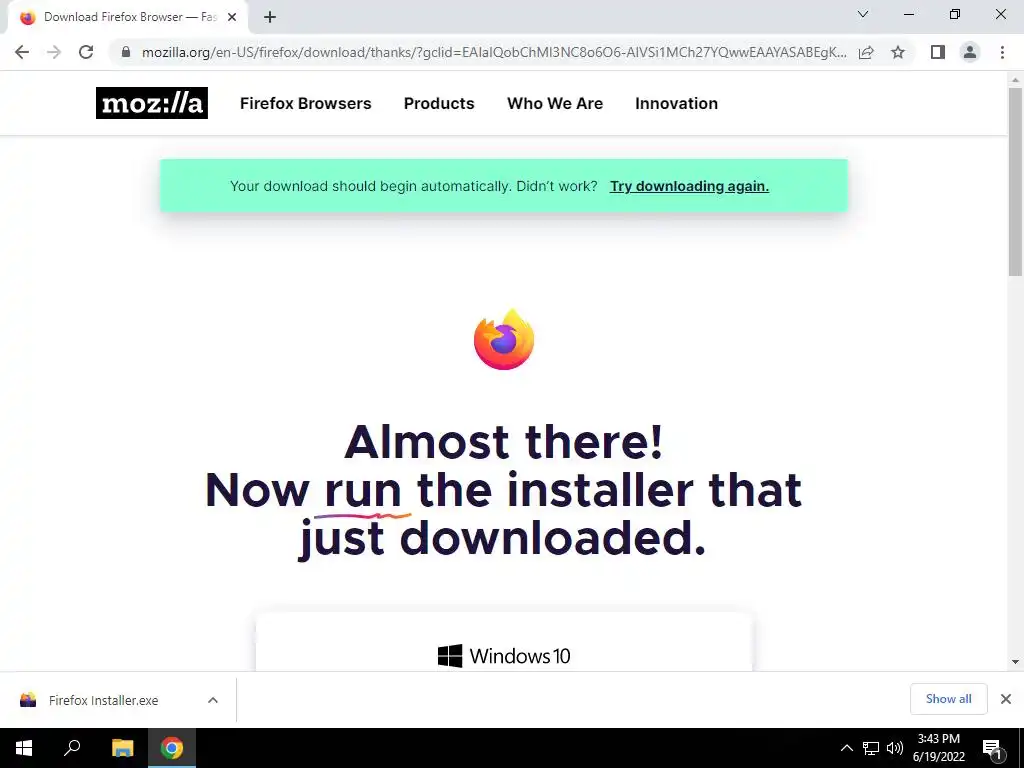The width and height of the screenshot is (1024, 768).
Task: Click the Windows 10 logo card
Action: 504,656
